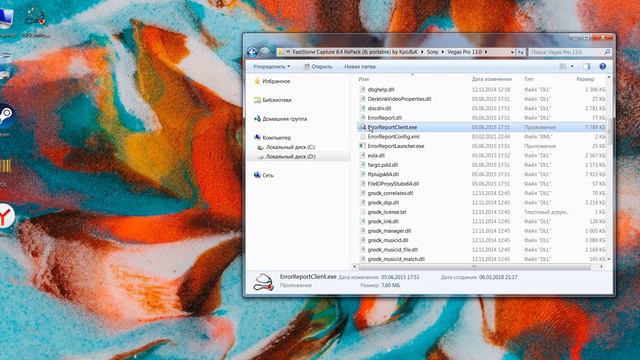Screen dimensions: 640x360
Task: Select ErrorReportClient.exe in file list
Action: tap(482, 127)
